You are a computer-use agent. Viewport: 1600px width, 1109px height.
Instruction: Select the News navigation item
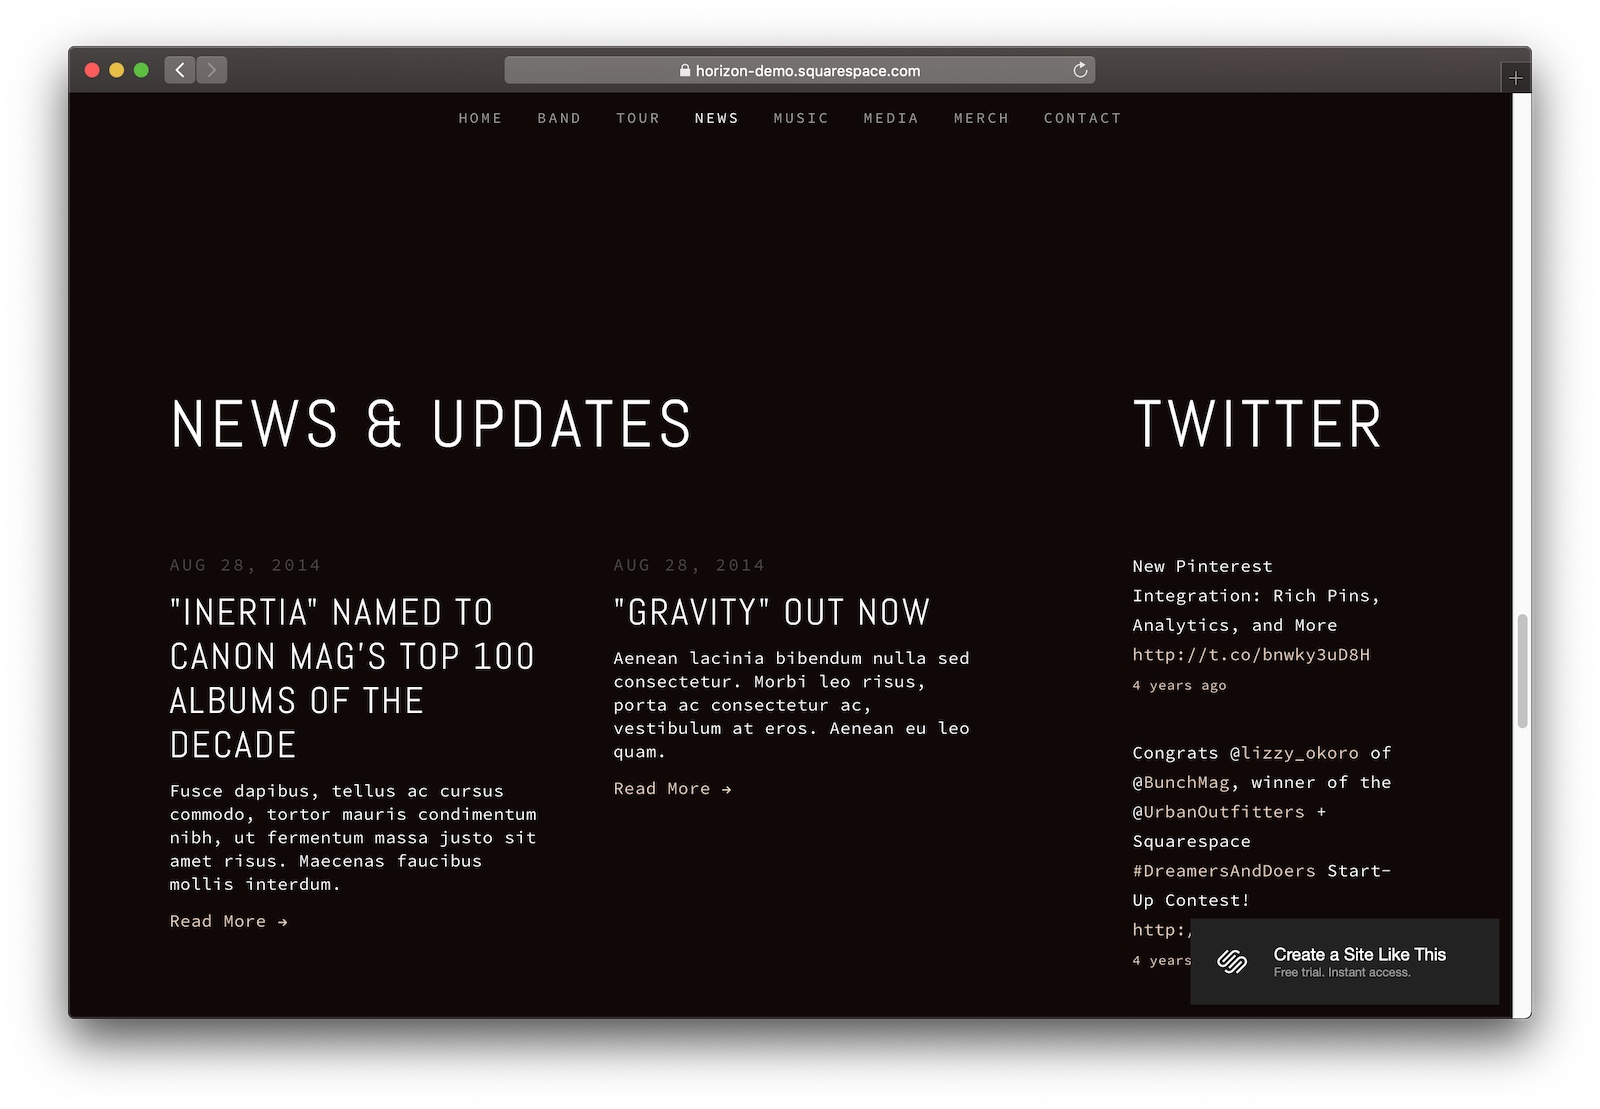pyautogui.click(x=717, y=118)
